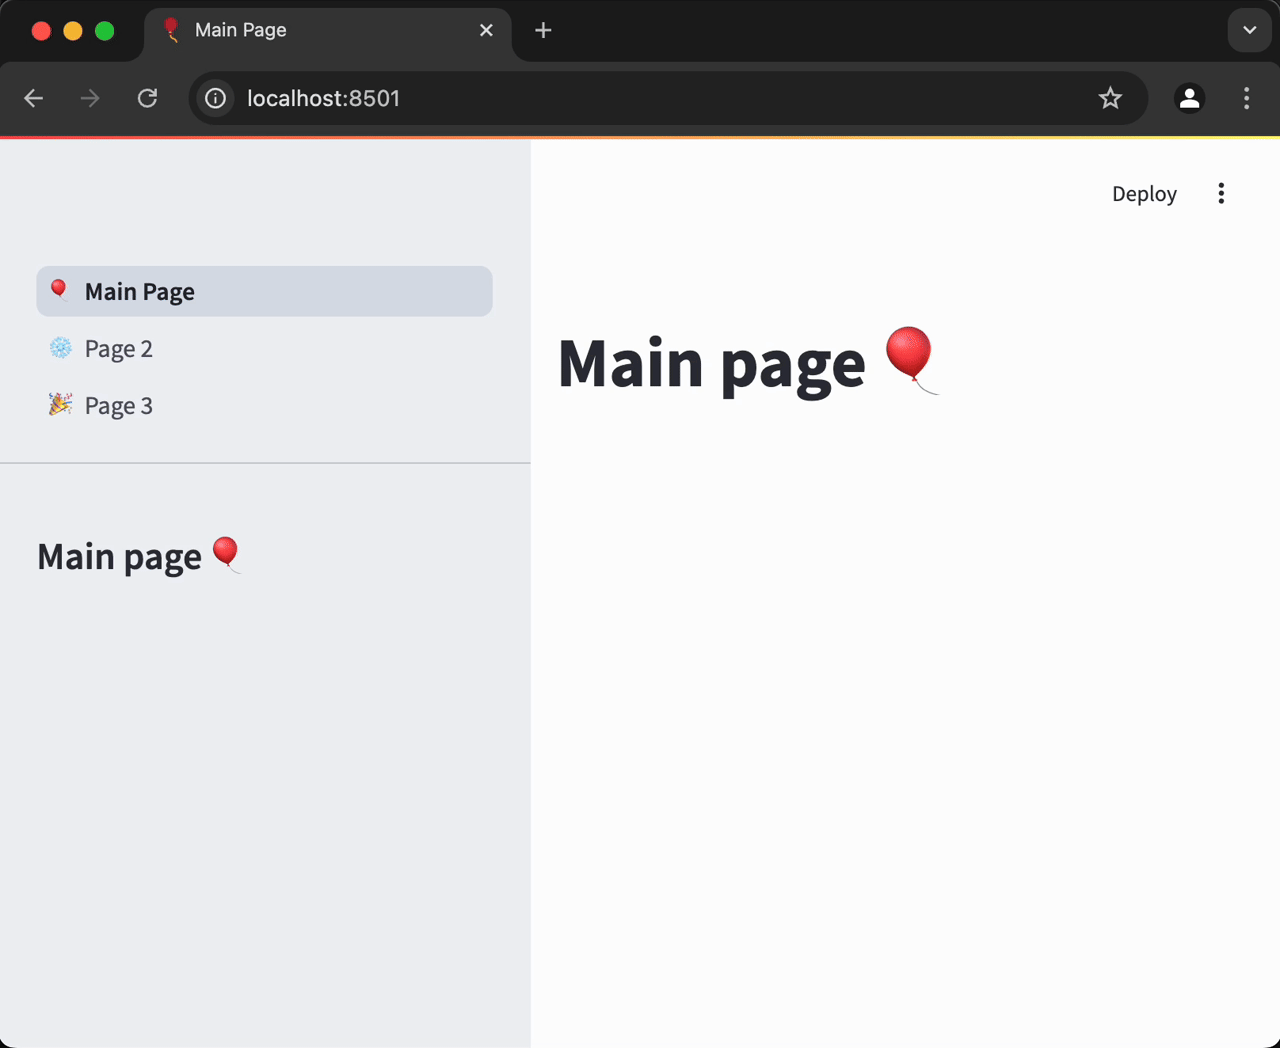Bookmark the page using the star icon
This screenshot has height=1048, width=1280.
tap(1111, 98)
